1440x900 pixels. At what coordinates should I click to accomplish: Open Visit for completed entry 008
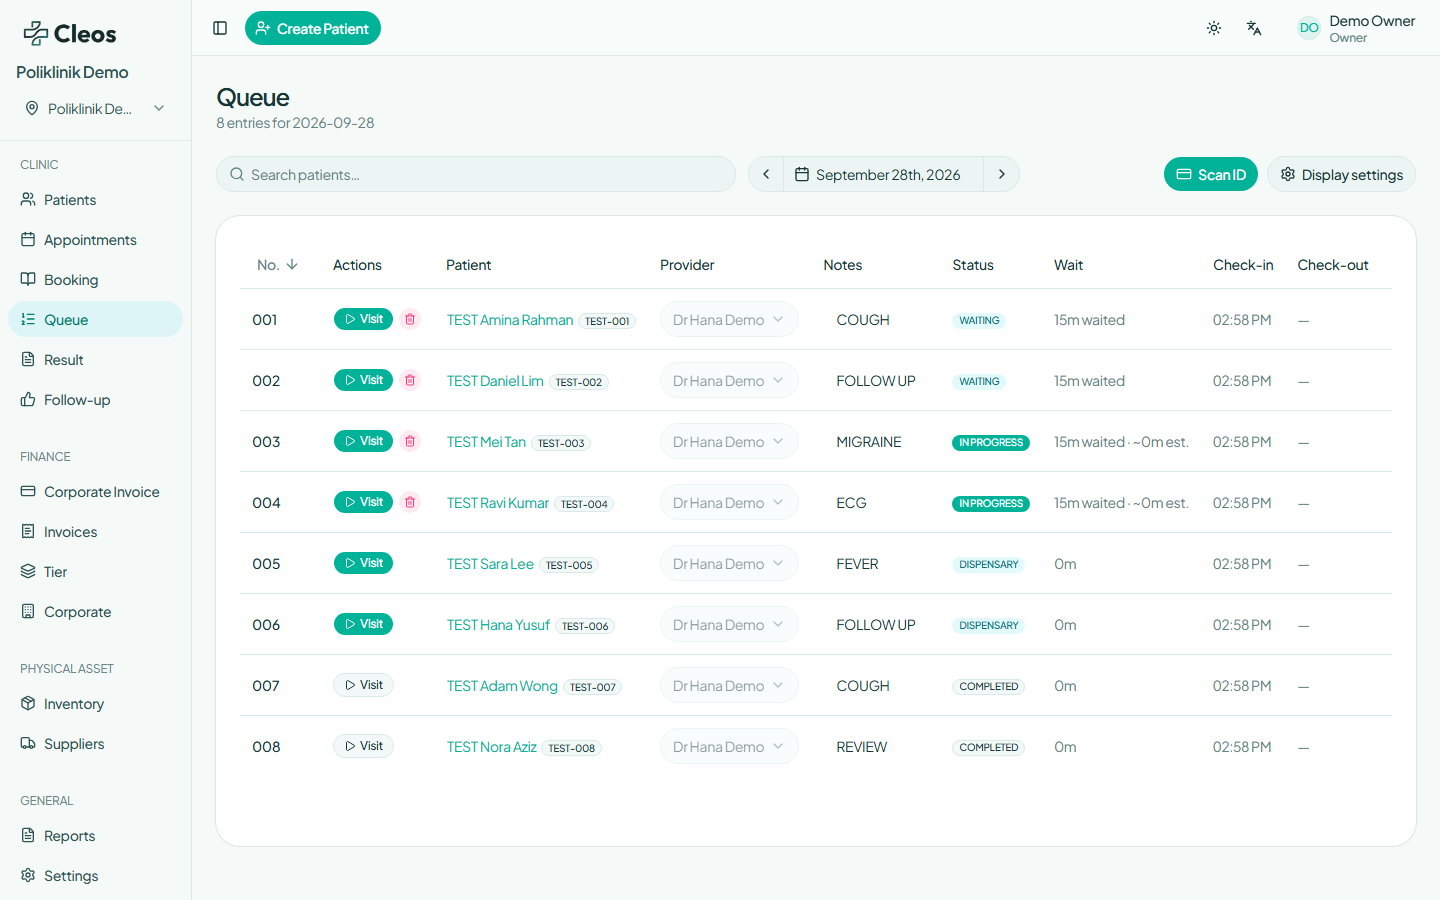tap(363, 746)
